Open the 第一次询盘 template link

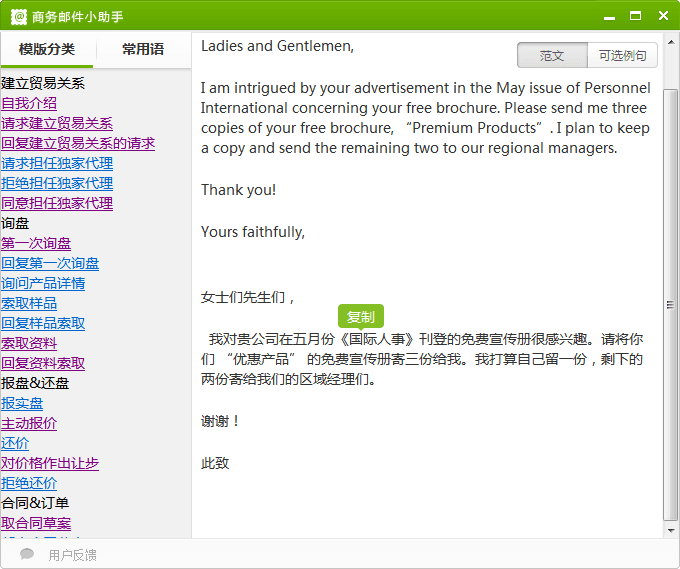36,243
